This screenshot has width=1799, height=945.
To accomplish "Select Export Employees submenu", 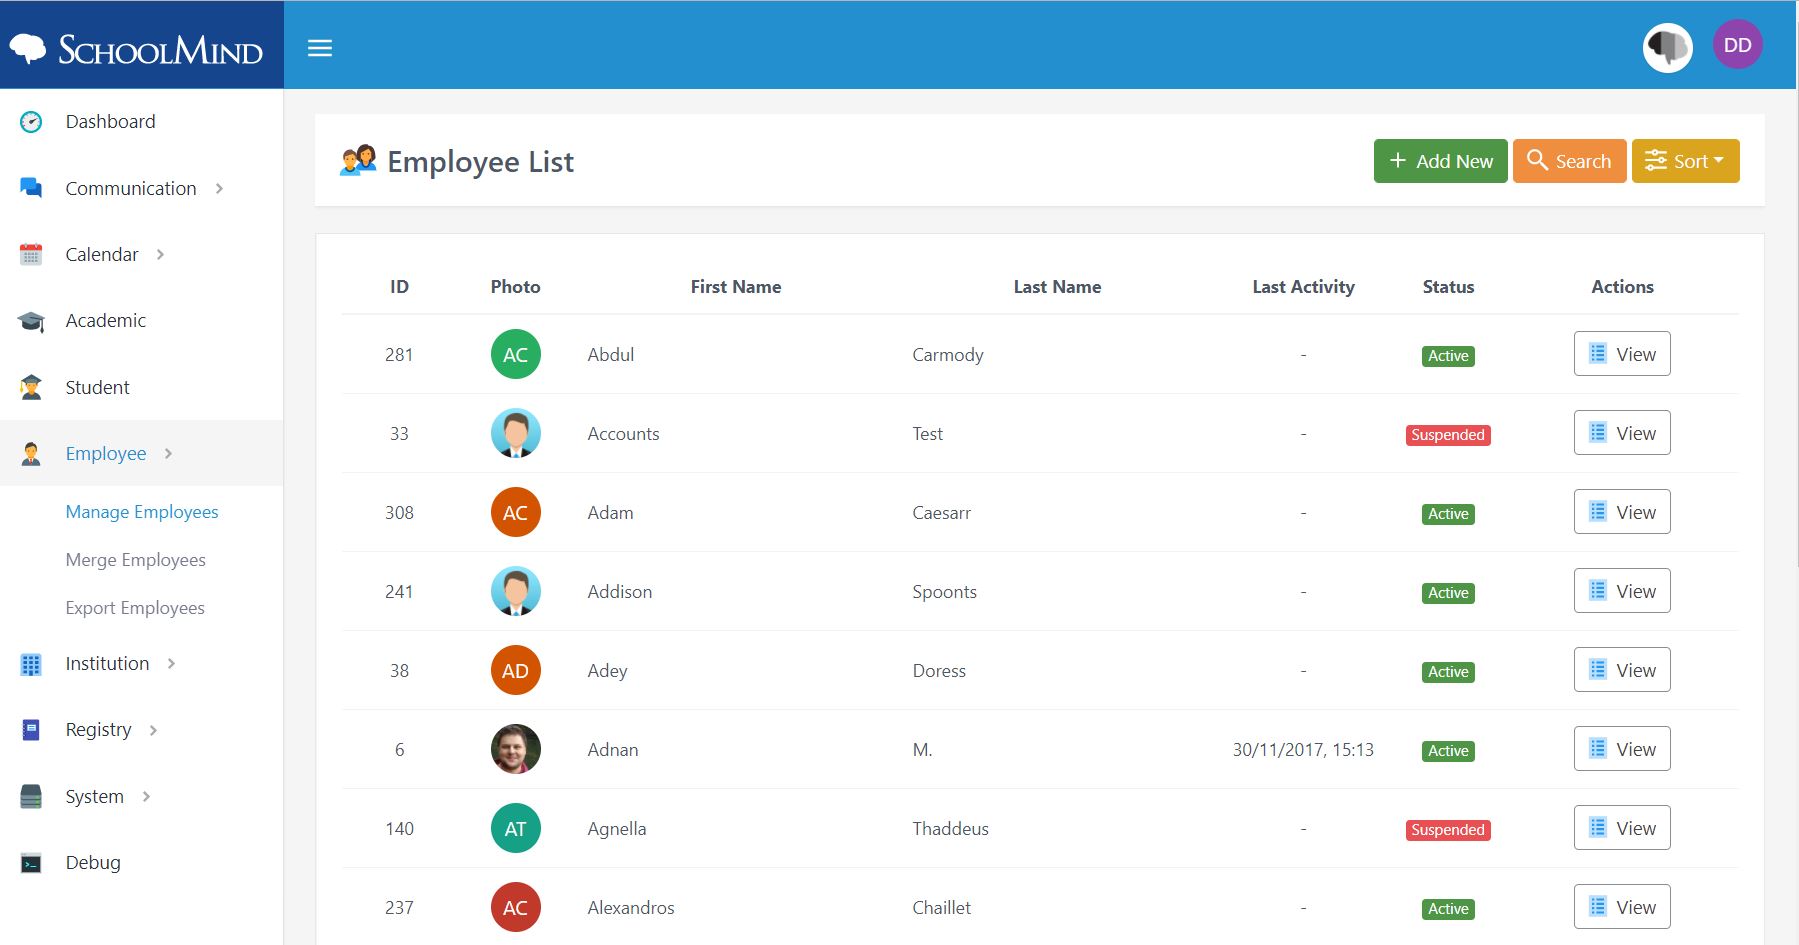I will (135, 608).
